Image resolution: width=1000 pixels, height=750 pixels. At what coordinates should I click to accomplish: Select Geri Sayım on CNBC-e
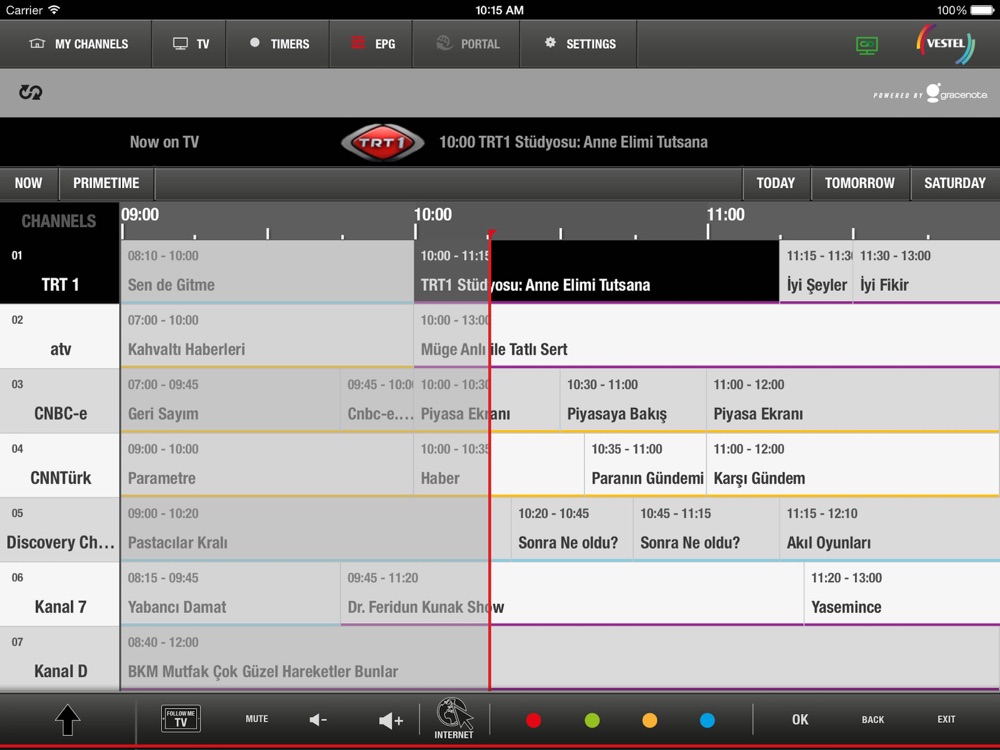coord(230,401)
